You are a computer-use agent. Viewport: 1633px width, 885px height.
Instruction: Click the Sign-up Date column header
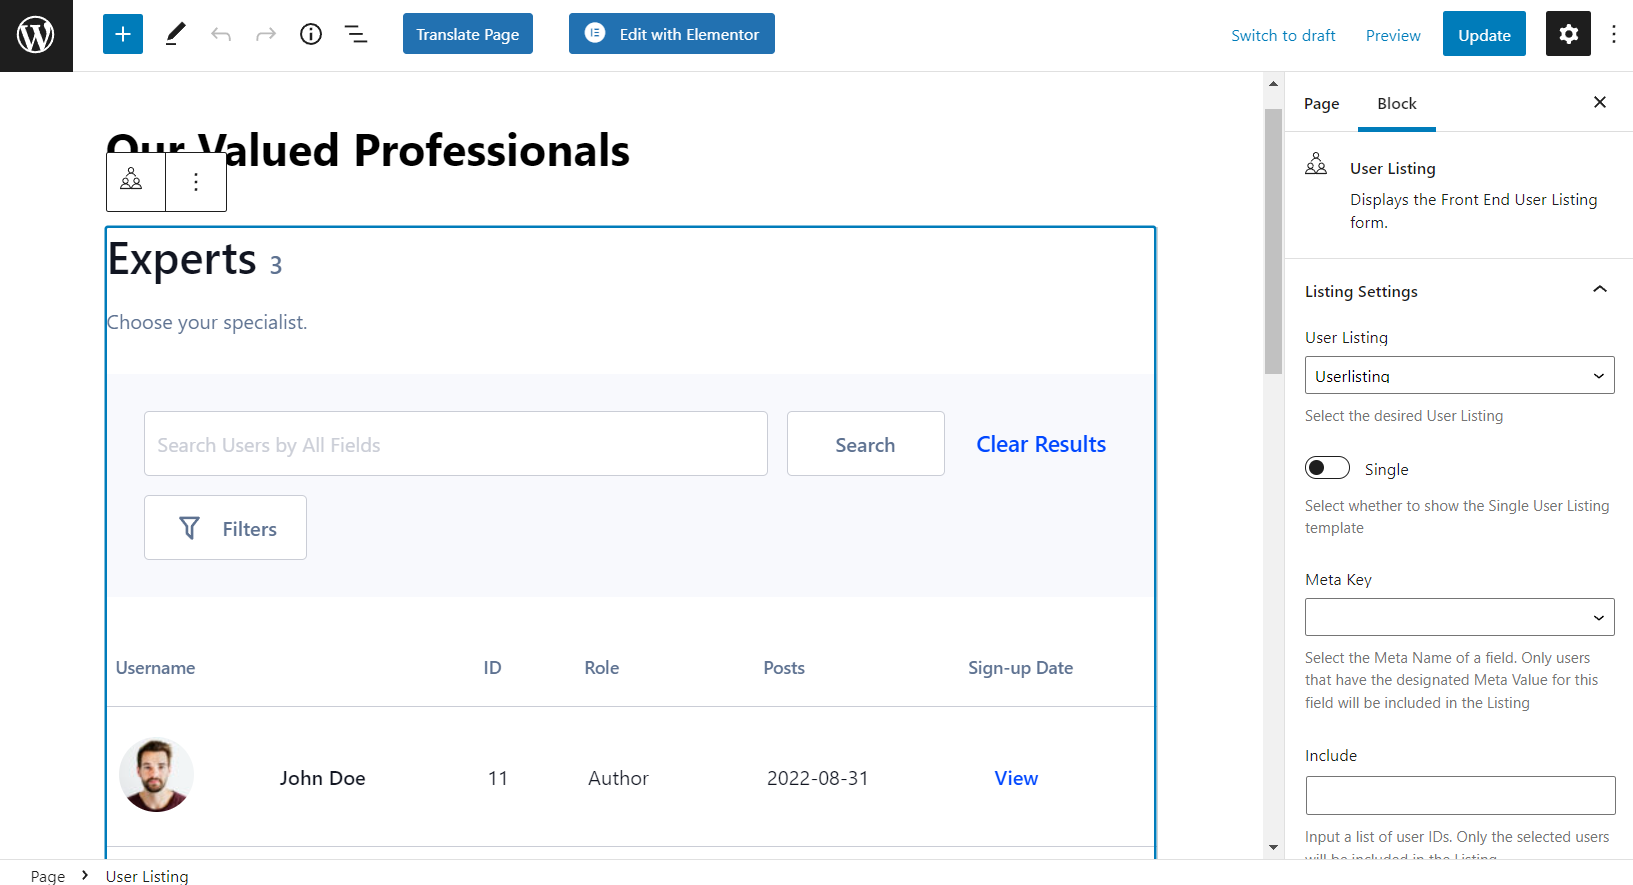pos(1020,668)
